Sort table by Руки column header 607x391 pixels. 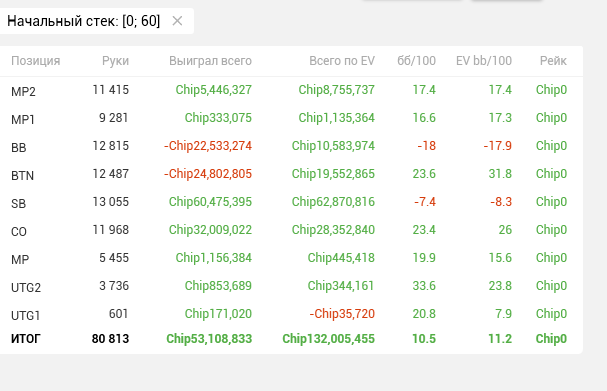tap(115, 61)
